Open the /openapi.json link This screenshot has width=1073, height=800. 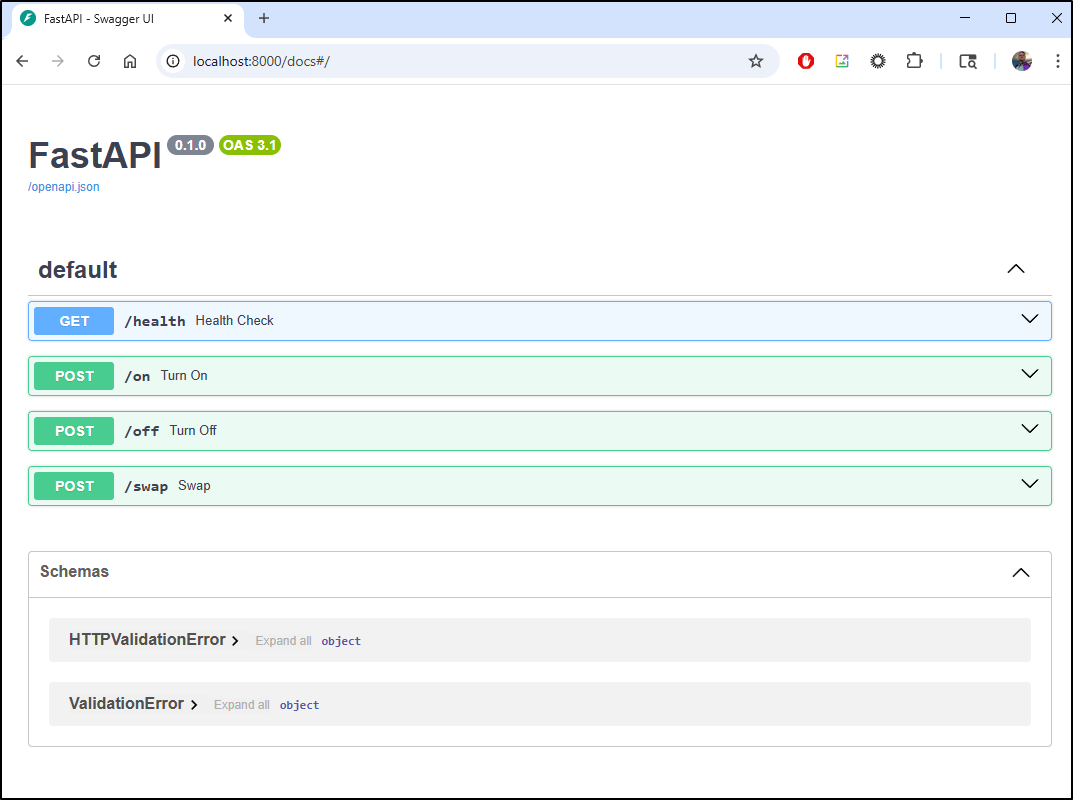(64, 187)
